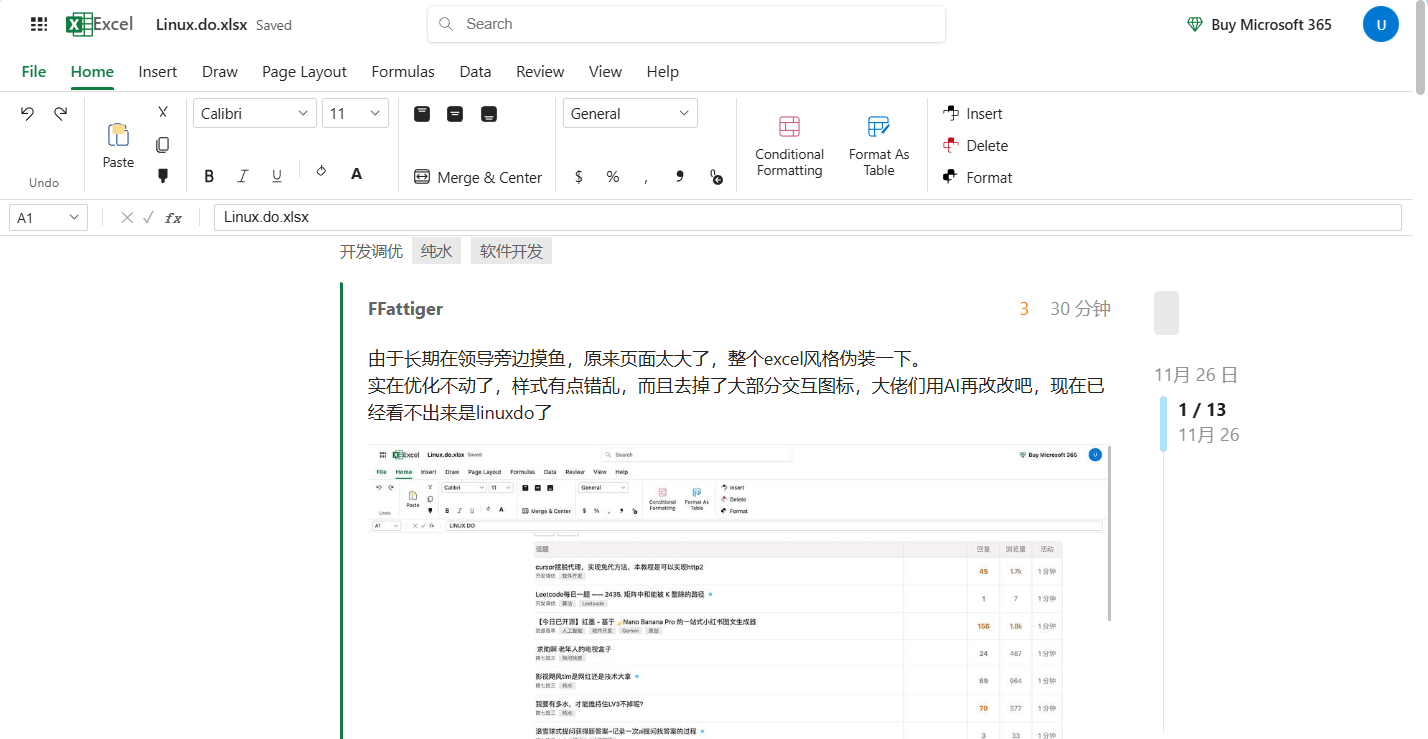Expand the General number format dropdown
This screenshot has height=739, width=1428.
(x=630, y=113)
